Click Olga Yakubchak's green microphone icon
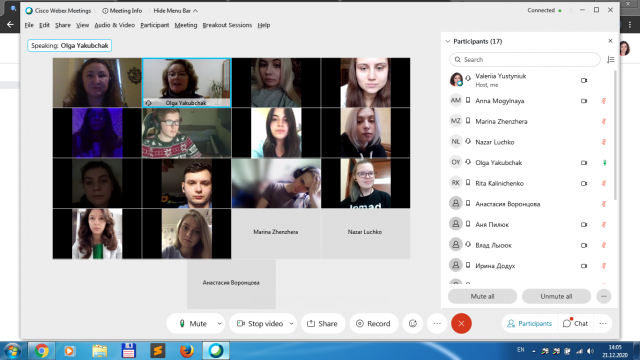Viewport: 640px width, 360px height. tap(604, 162)
